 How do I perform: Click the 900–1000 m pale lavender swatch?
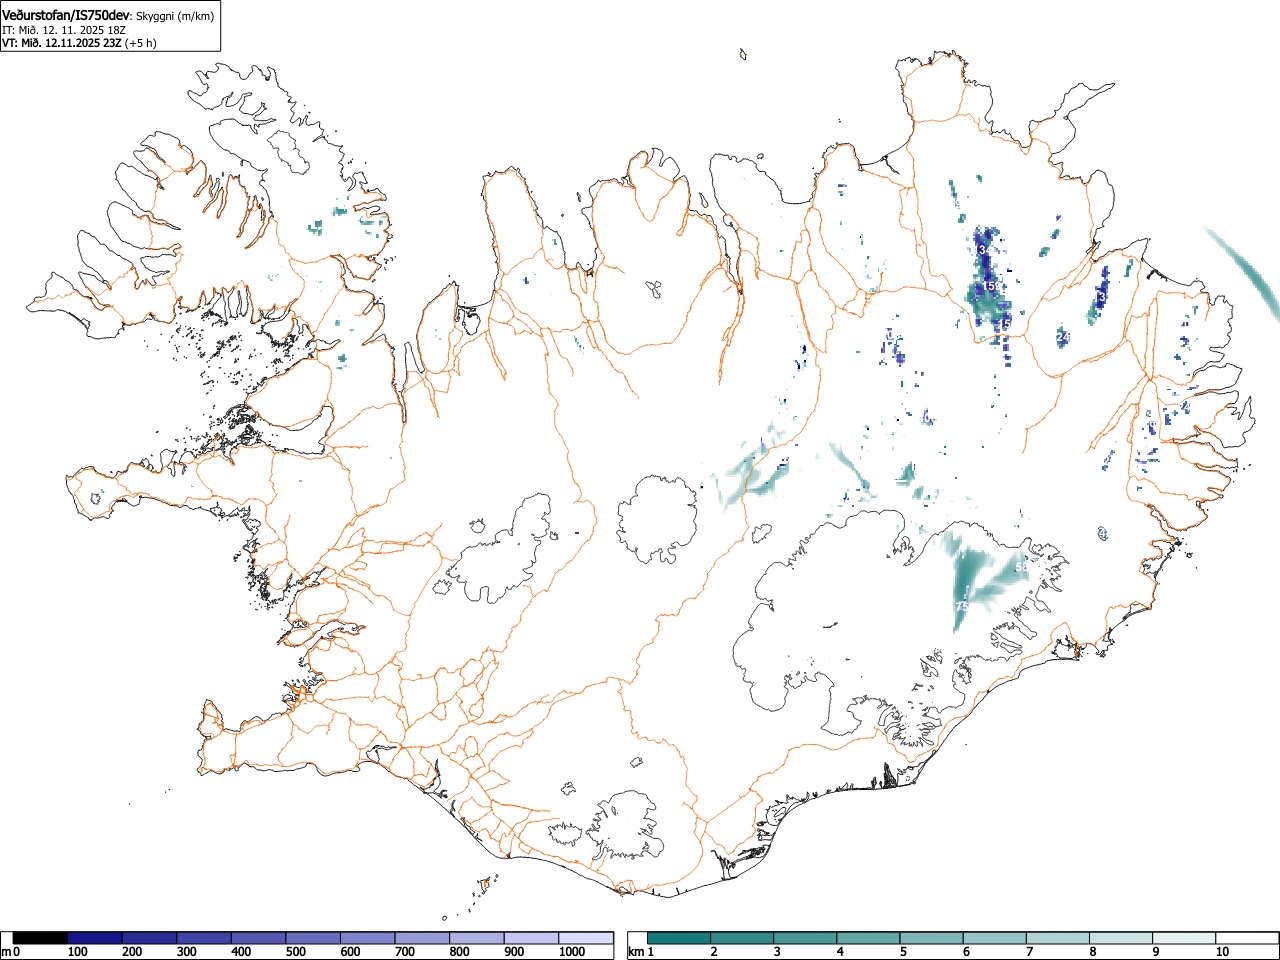pyautogui.click(x=531, y=938)
